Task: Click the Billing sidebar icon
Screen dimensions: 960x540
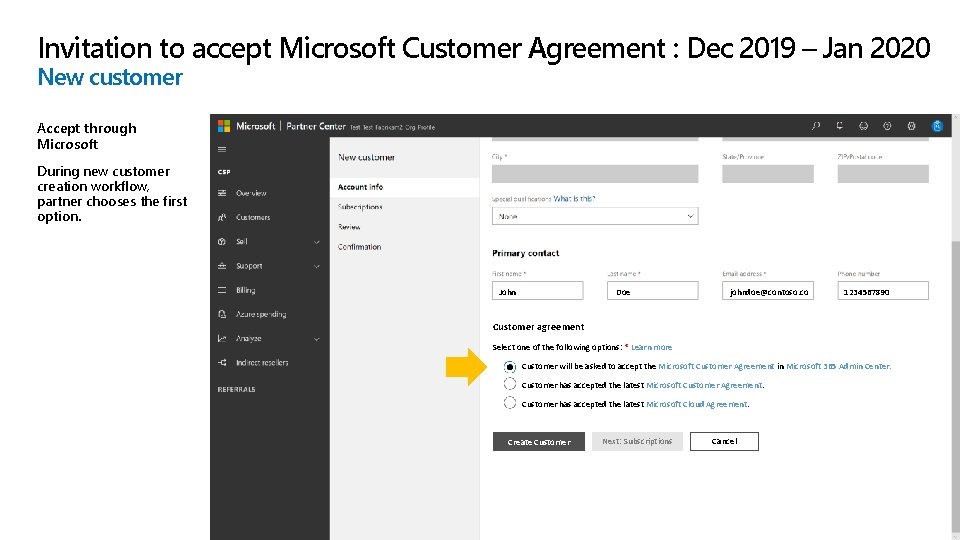Action: (x=222, y=290)
